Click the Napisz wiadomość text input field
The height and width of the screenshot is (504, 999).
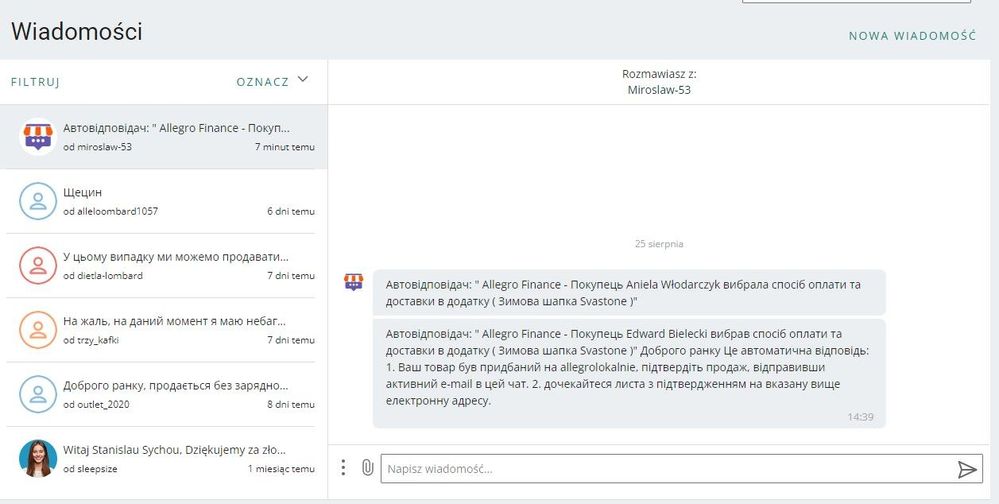click(x=665, y=469)
